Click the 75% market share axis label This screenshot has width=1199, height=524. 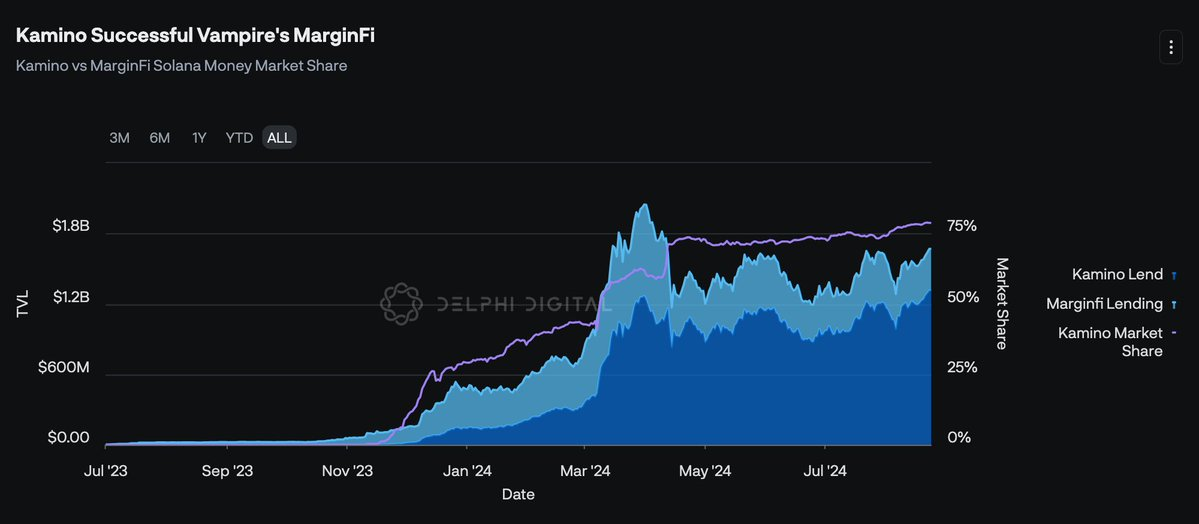pyautogui.click(x=962, y=226)
